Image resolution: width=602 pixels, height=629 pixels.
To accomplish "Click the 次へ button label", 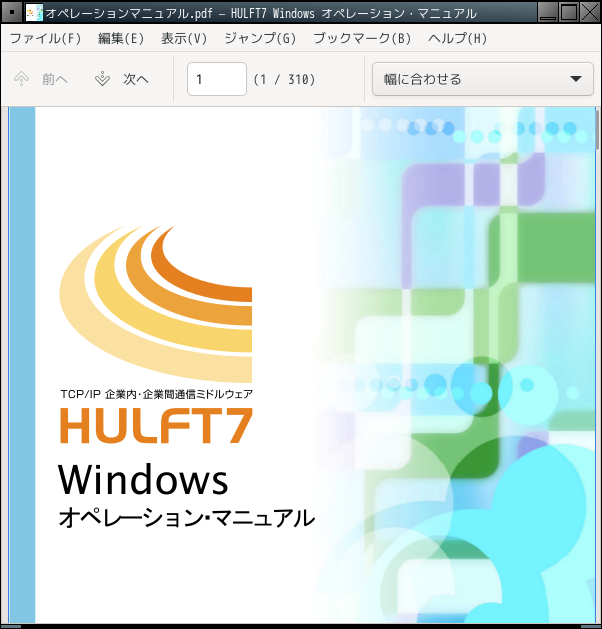I will tap(136, 79).
